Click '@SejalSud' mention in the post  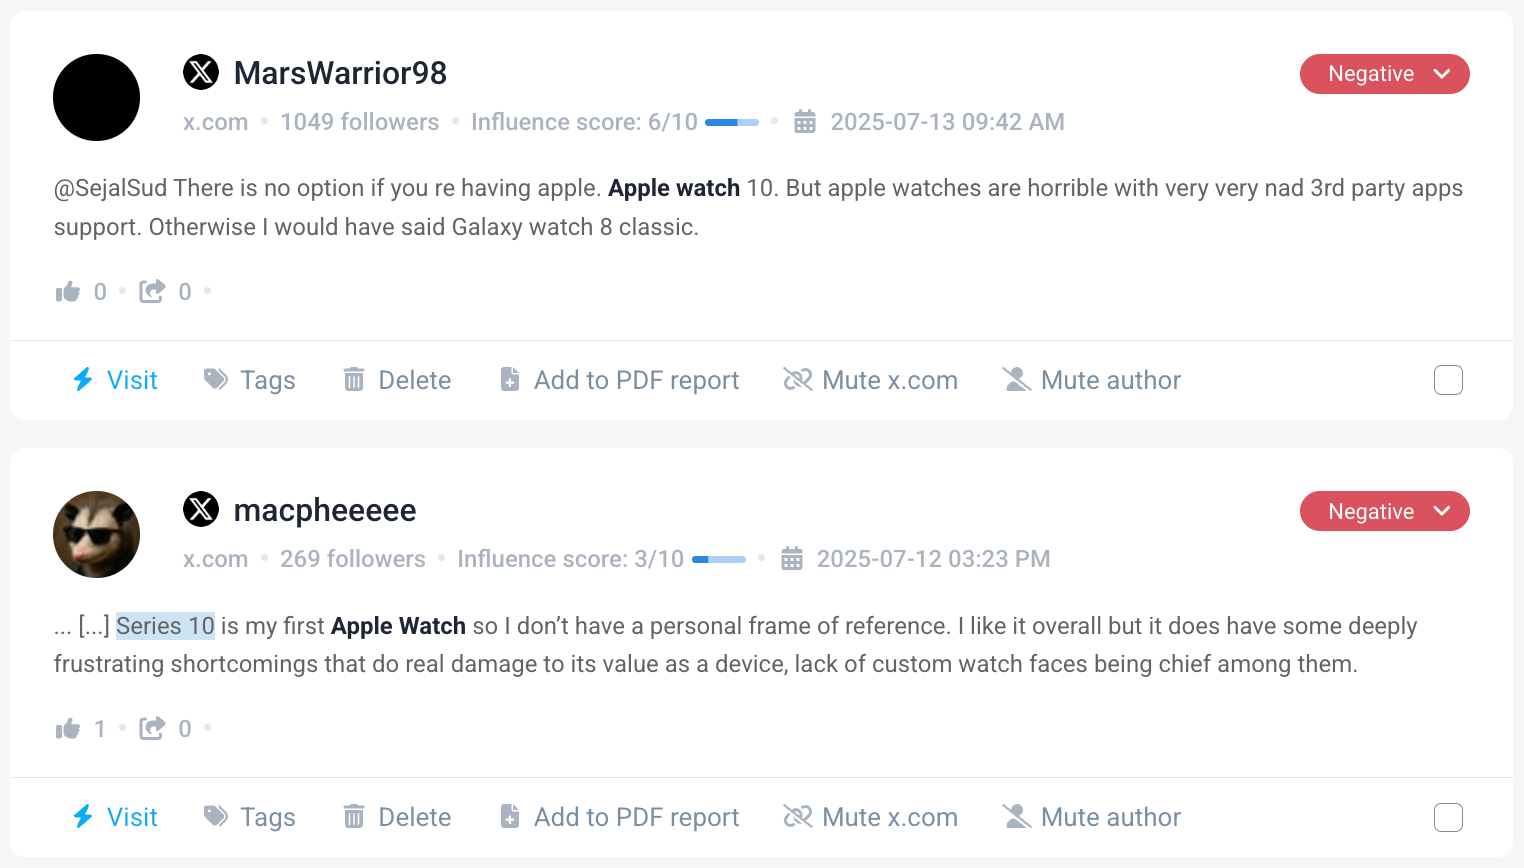110,188
